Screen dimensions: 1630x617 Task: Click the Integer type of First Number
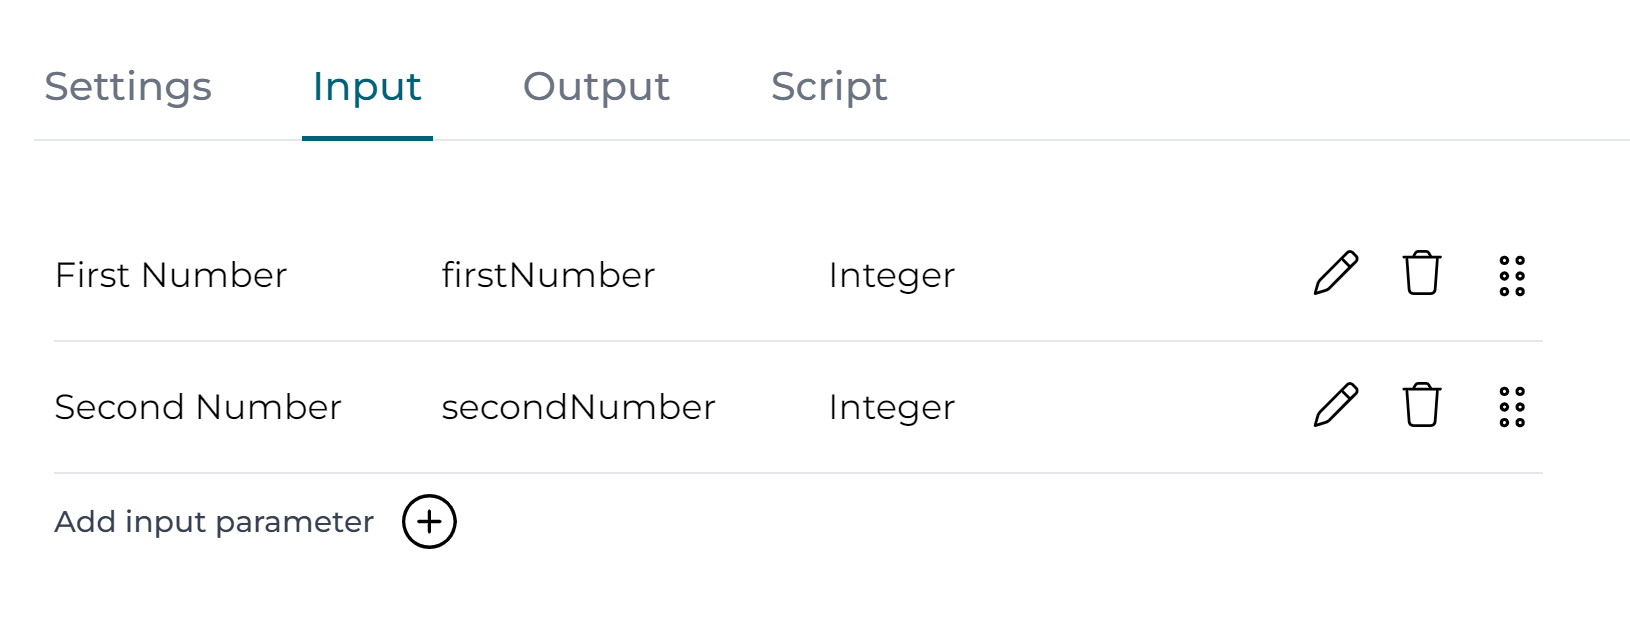click(x=890, y=274)
